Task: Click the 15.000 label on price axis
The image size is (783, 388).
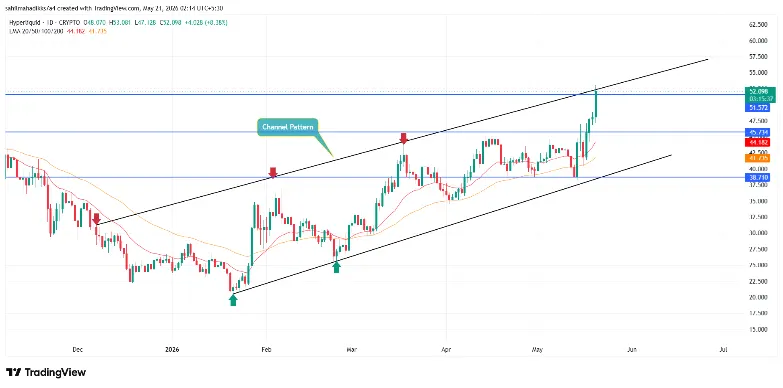Action: pyautogui.click(x=759, y=330)
